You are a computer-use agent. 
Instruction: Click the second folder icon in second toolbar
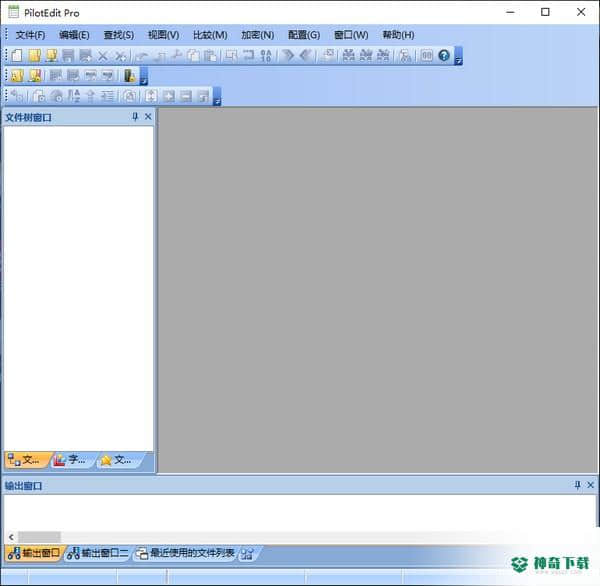35,76
